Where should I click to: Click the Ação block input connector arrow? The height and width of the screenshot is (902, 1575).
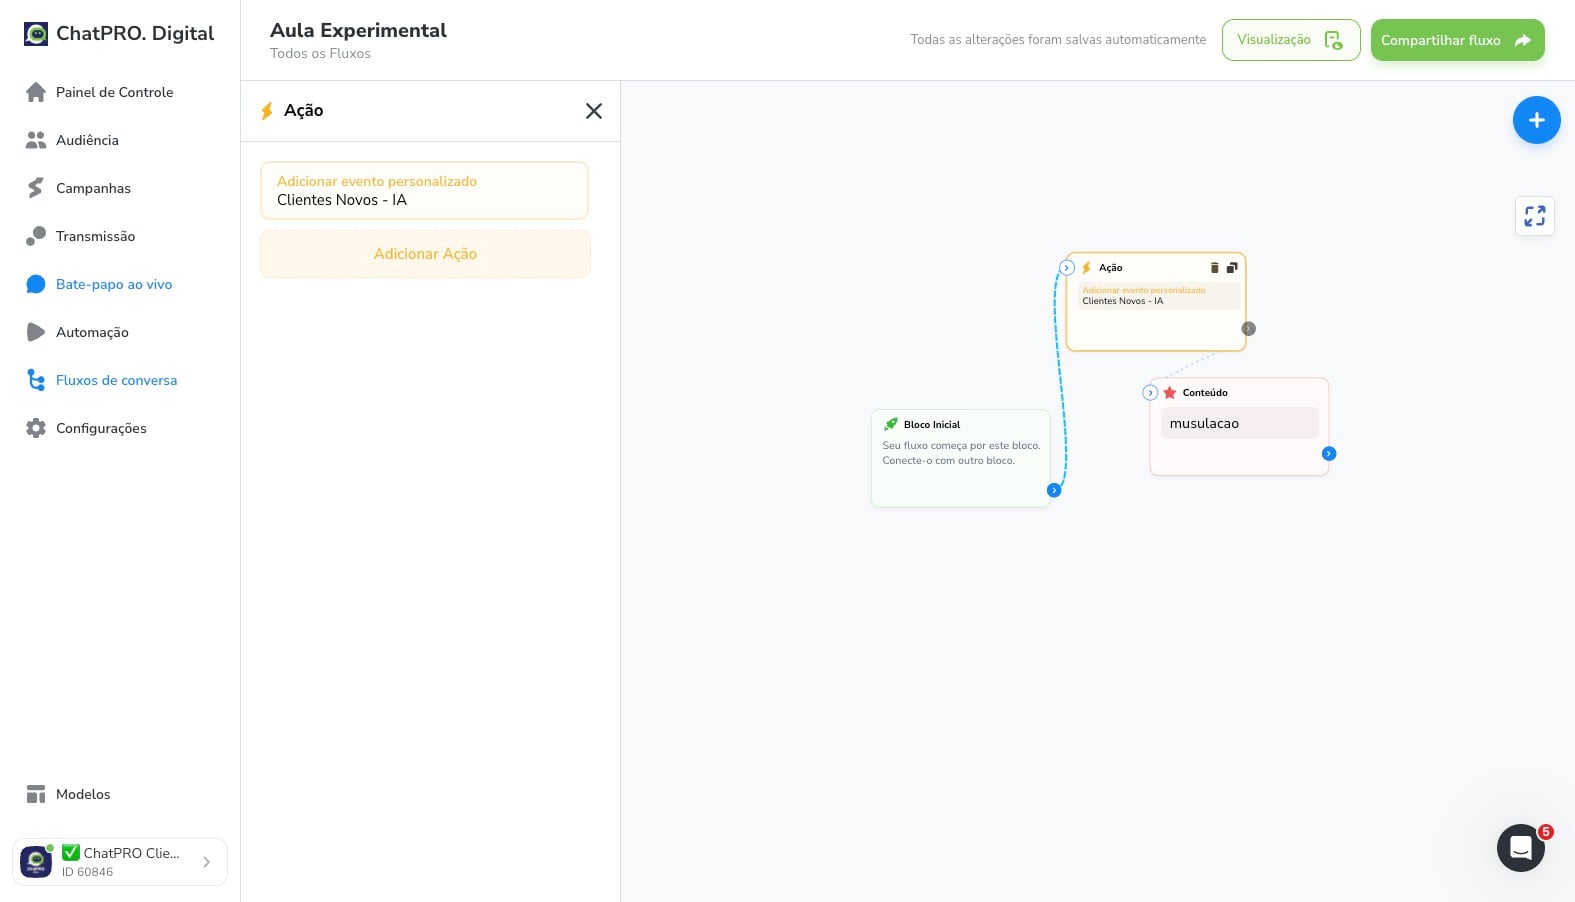point(1067,268)
